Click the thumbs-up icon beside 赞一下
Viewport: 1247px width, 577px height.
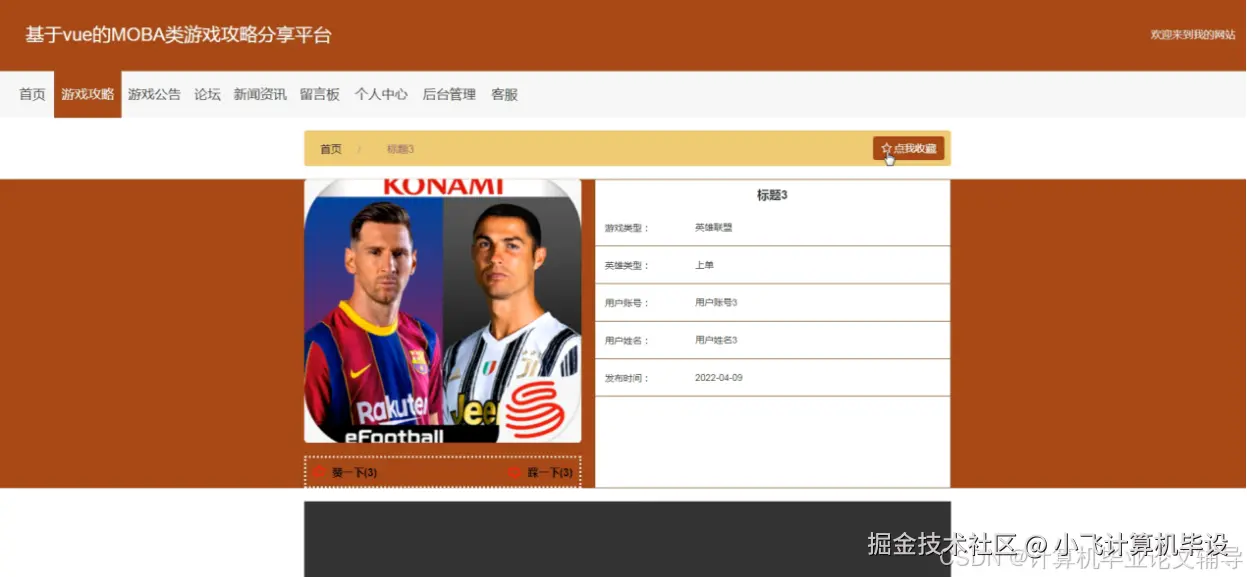[x=319, y=471]
